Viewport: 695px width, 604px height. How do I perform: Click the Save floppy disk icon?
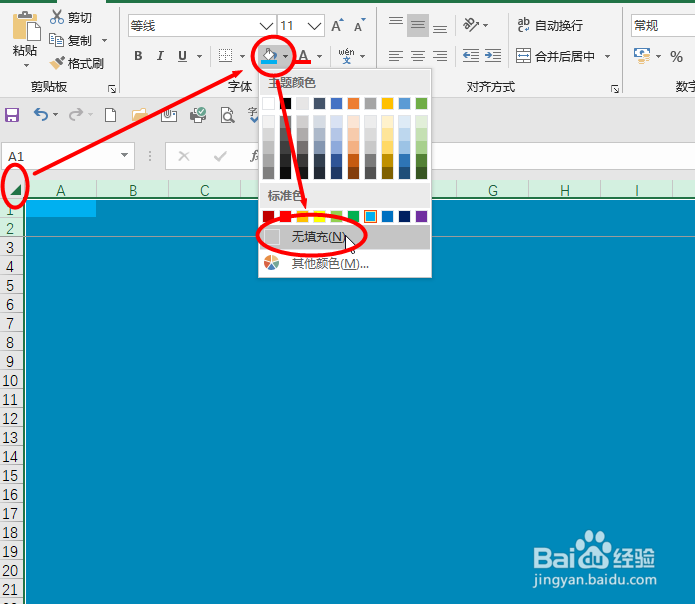(12, 115)
